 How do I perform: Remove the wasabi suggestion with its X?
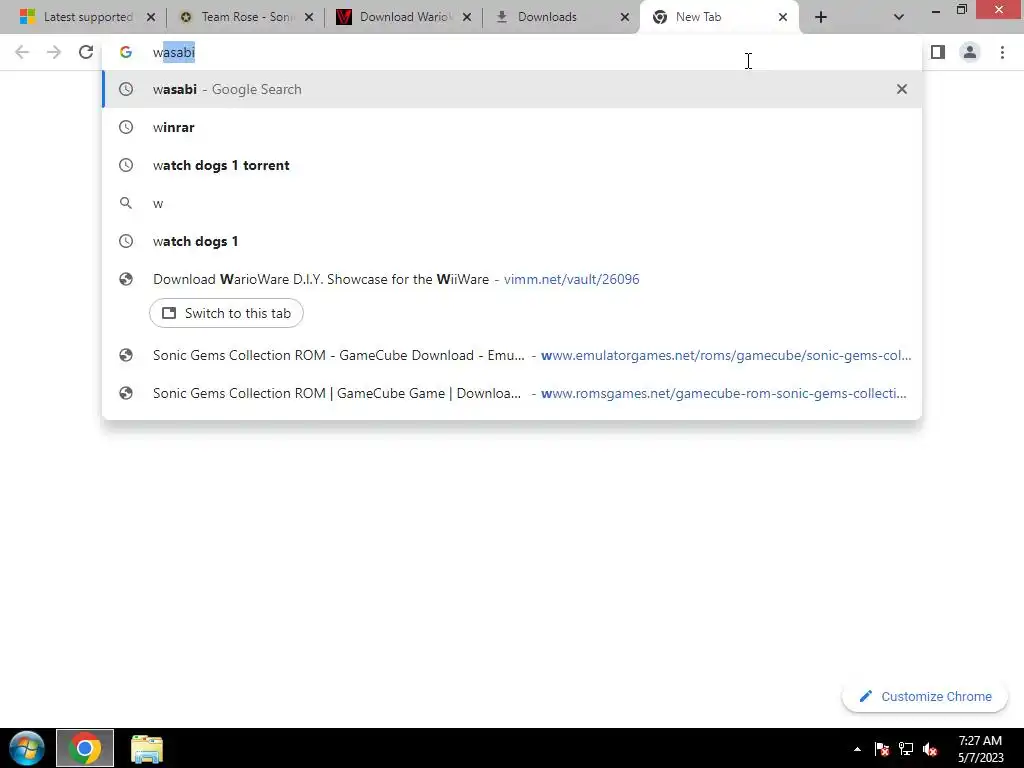[x=902, y=89]
